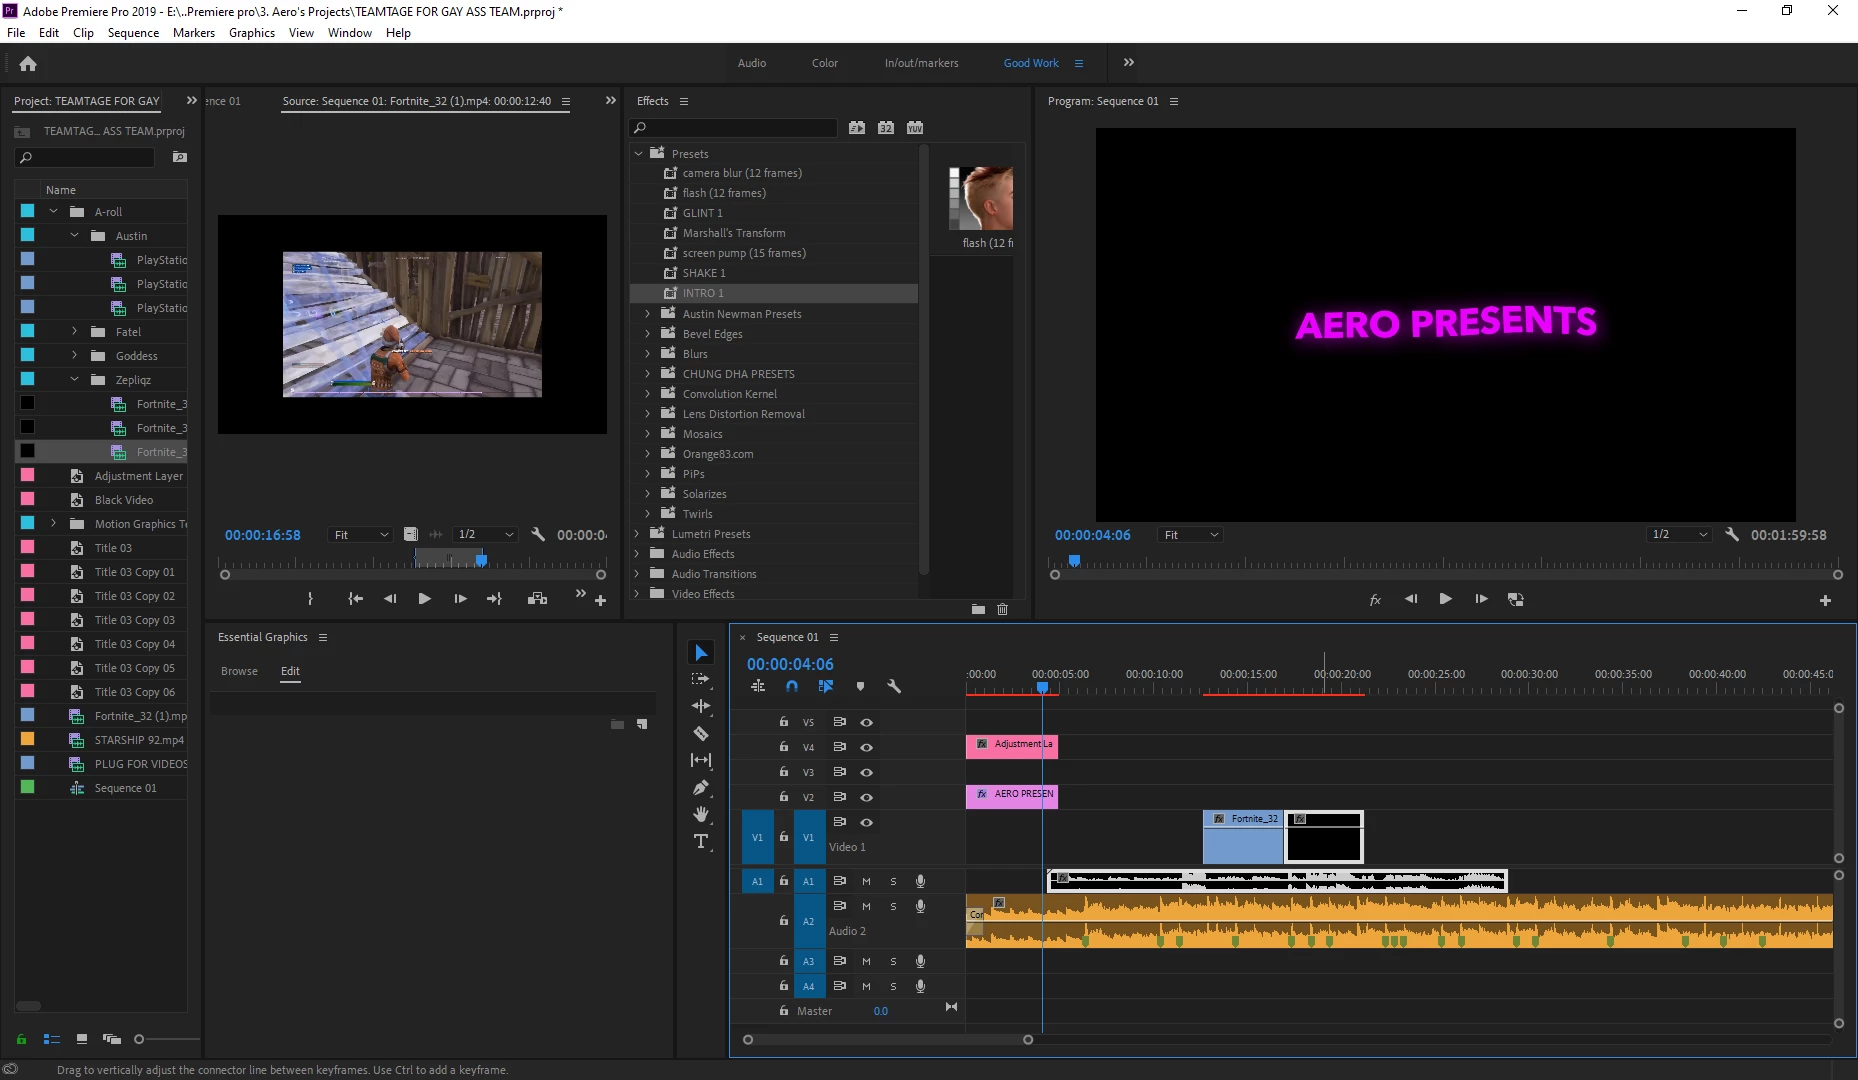Open the Graphics menu
The height and width of the screenshot is (1080, 1858).
tap(252, 33)
